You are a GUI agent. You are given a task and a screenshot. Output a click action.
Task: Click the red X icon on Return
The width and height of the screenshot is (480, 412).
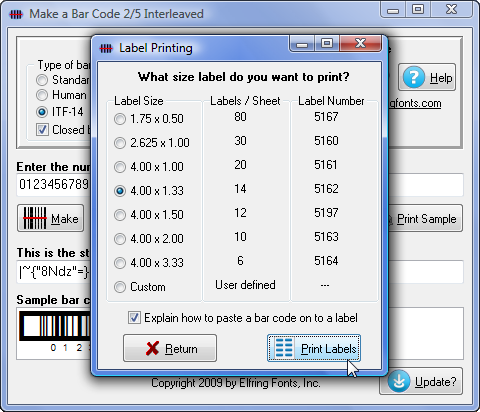(x=152, y=349)
